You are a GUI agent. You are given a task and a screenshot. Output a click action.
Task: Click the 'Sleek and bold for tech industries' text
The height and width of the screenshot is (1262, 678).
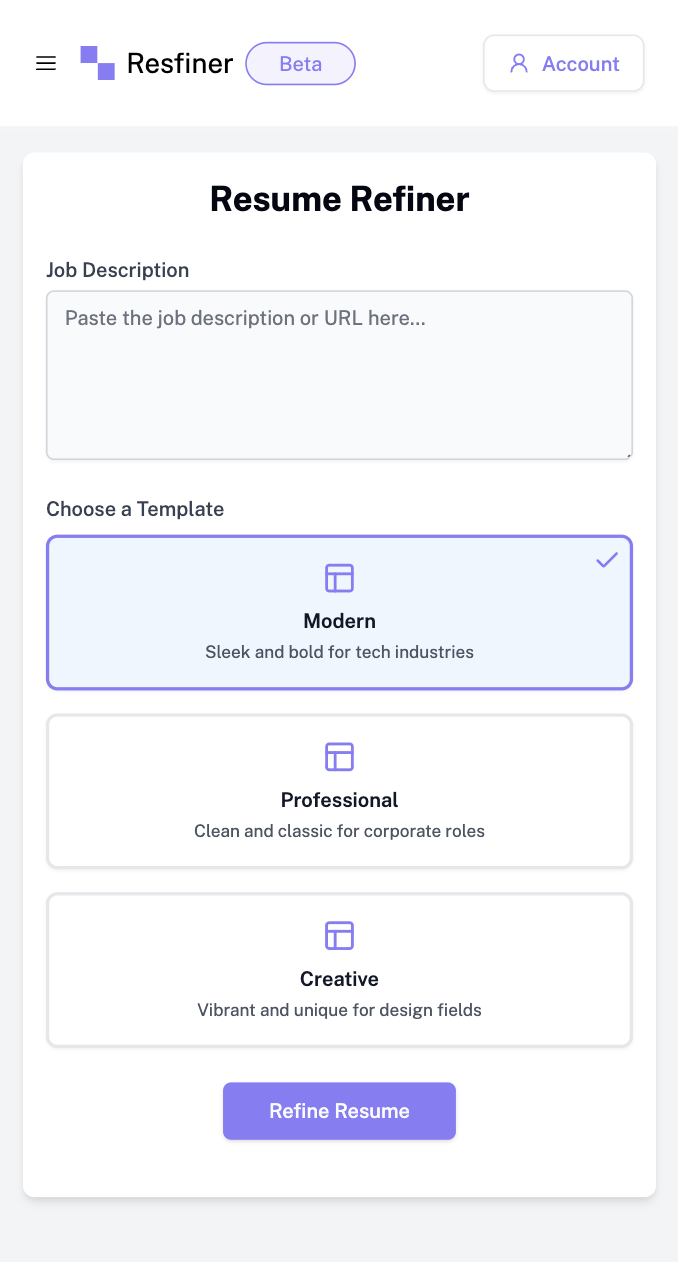point(339,652)
